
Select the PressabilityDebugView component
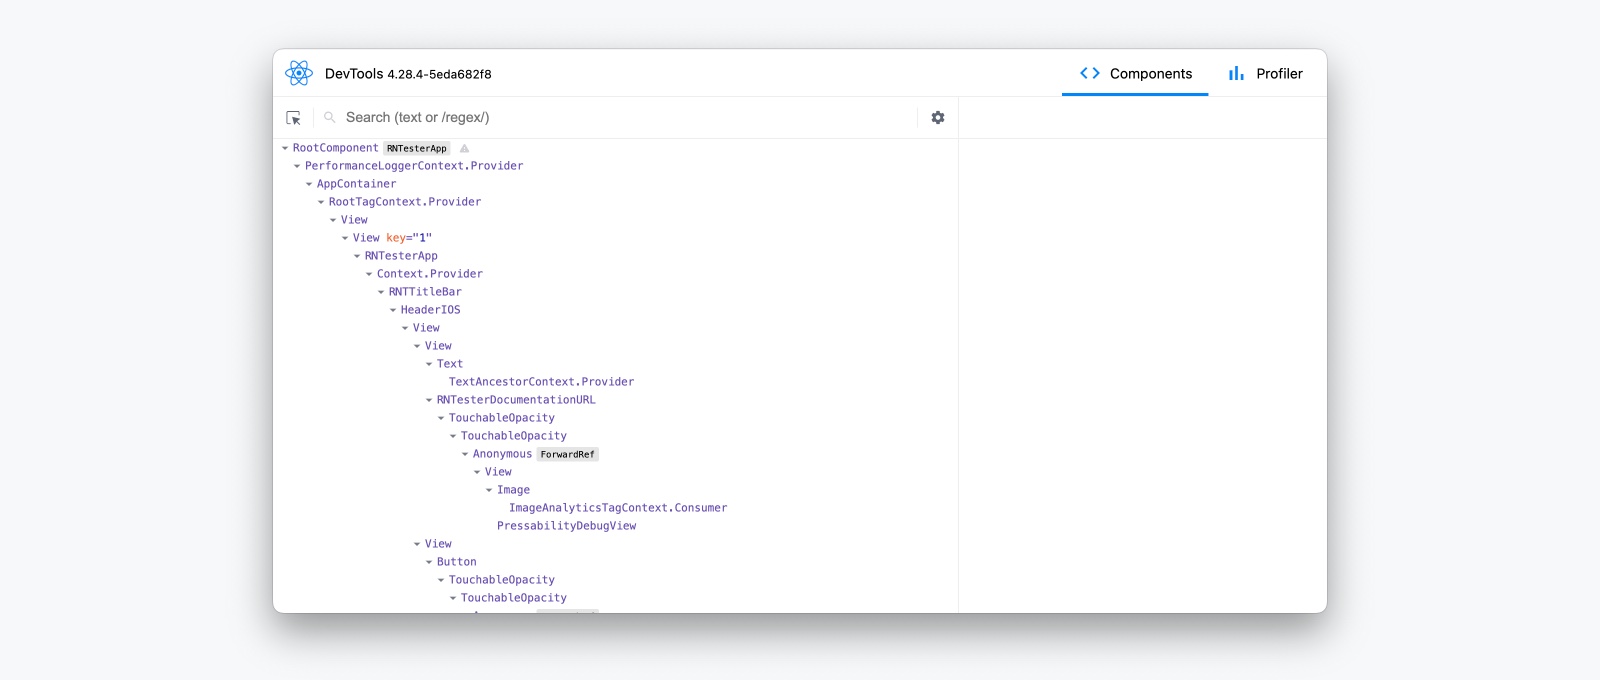pos(566,526)
